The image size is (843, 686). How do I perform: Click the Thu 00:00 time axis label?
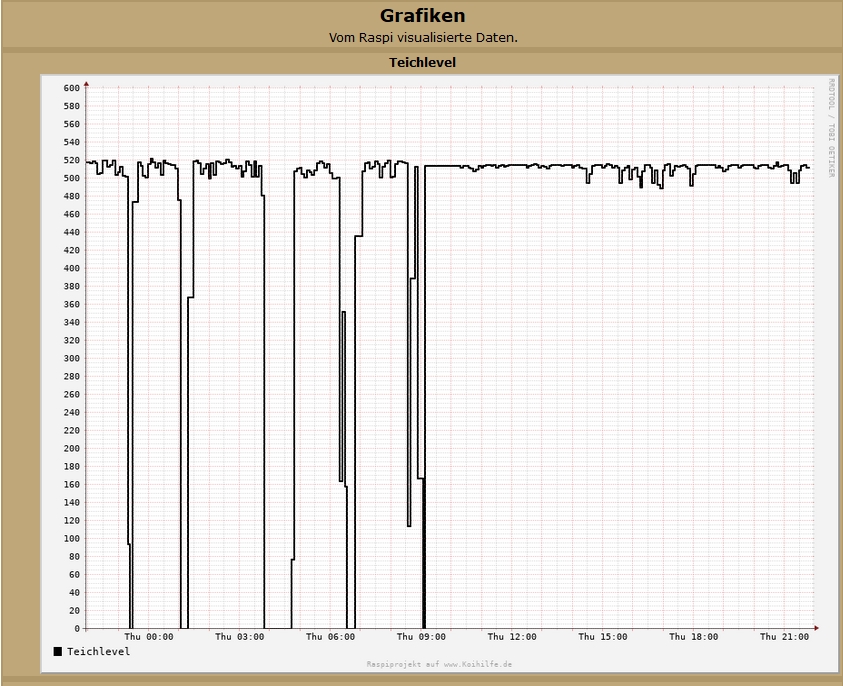tap(149, 636)
